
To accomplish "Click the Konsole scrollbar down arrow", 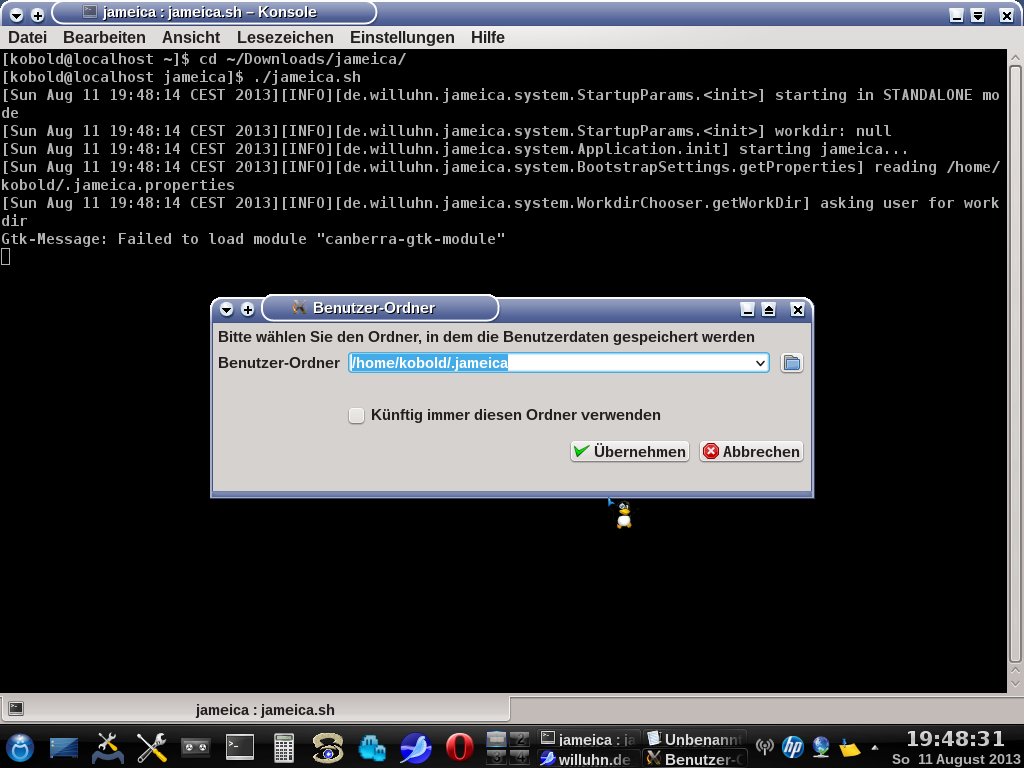I will (x=1015, y=683).
